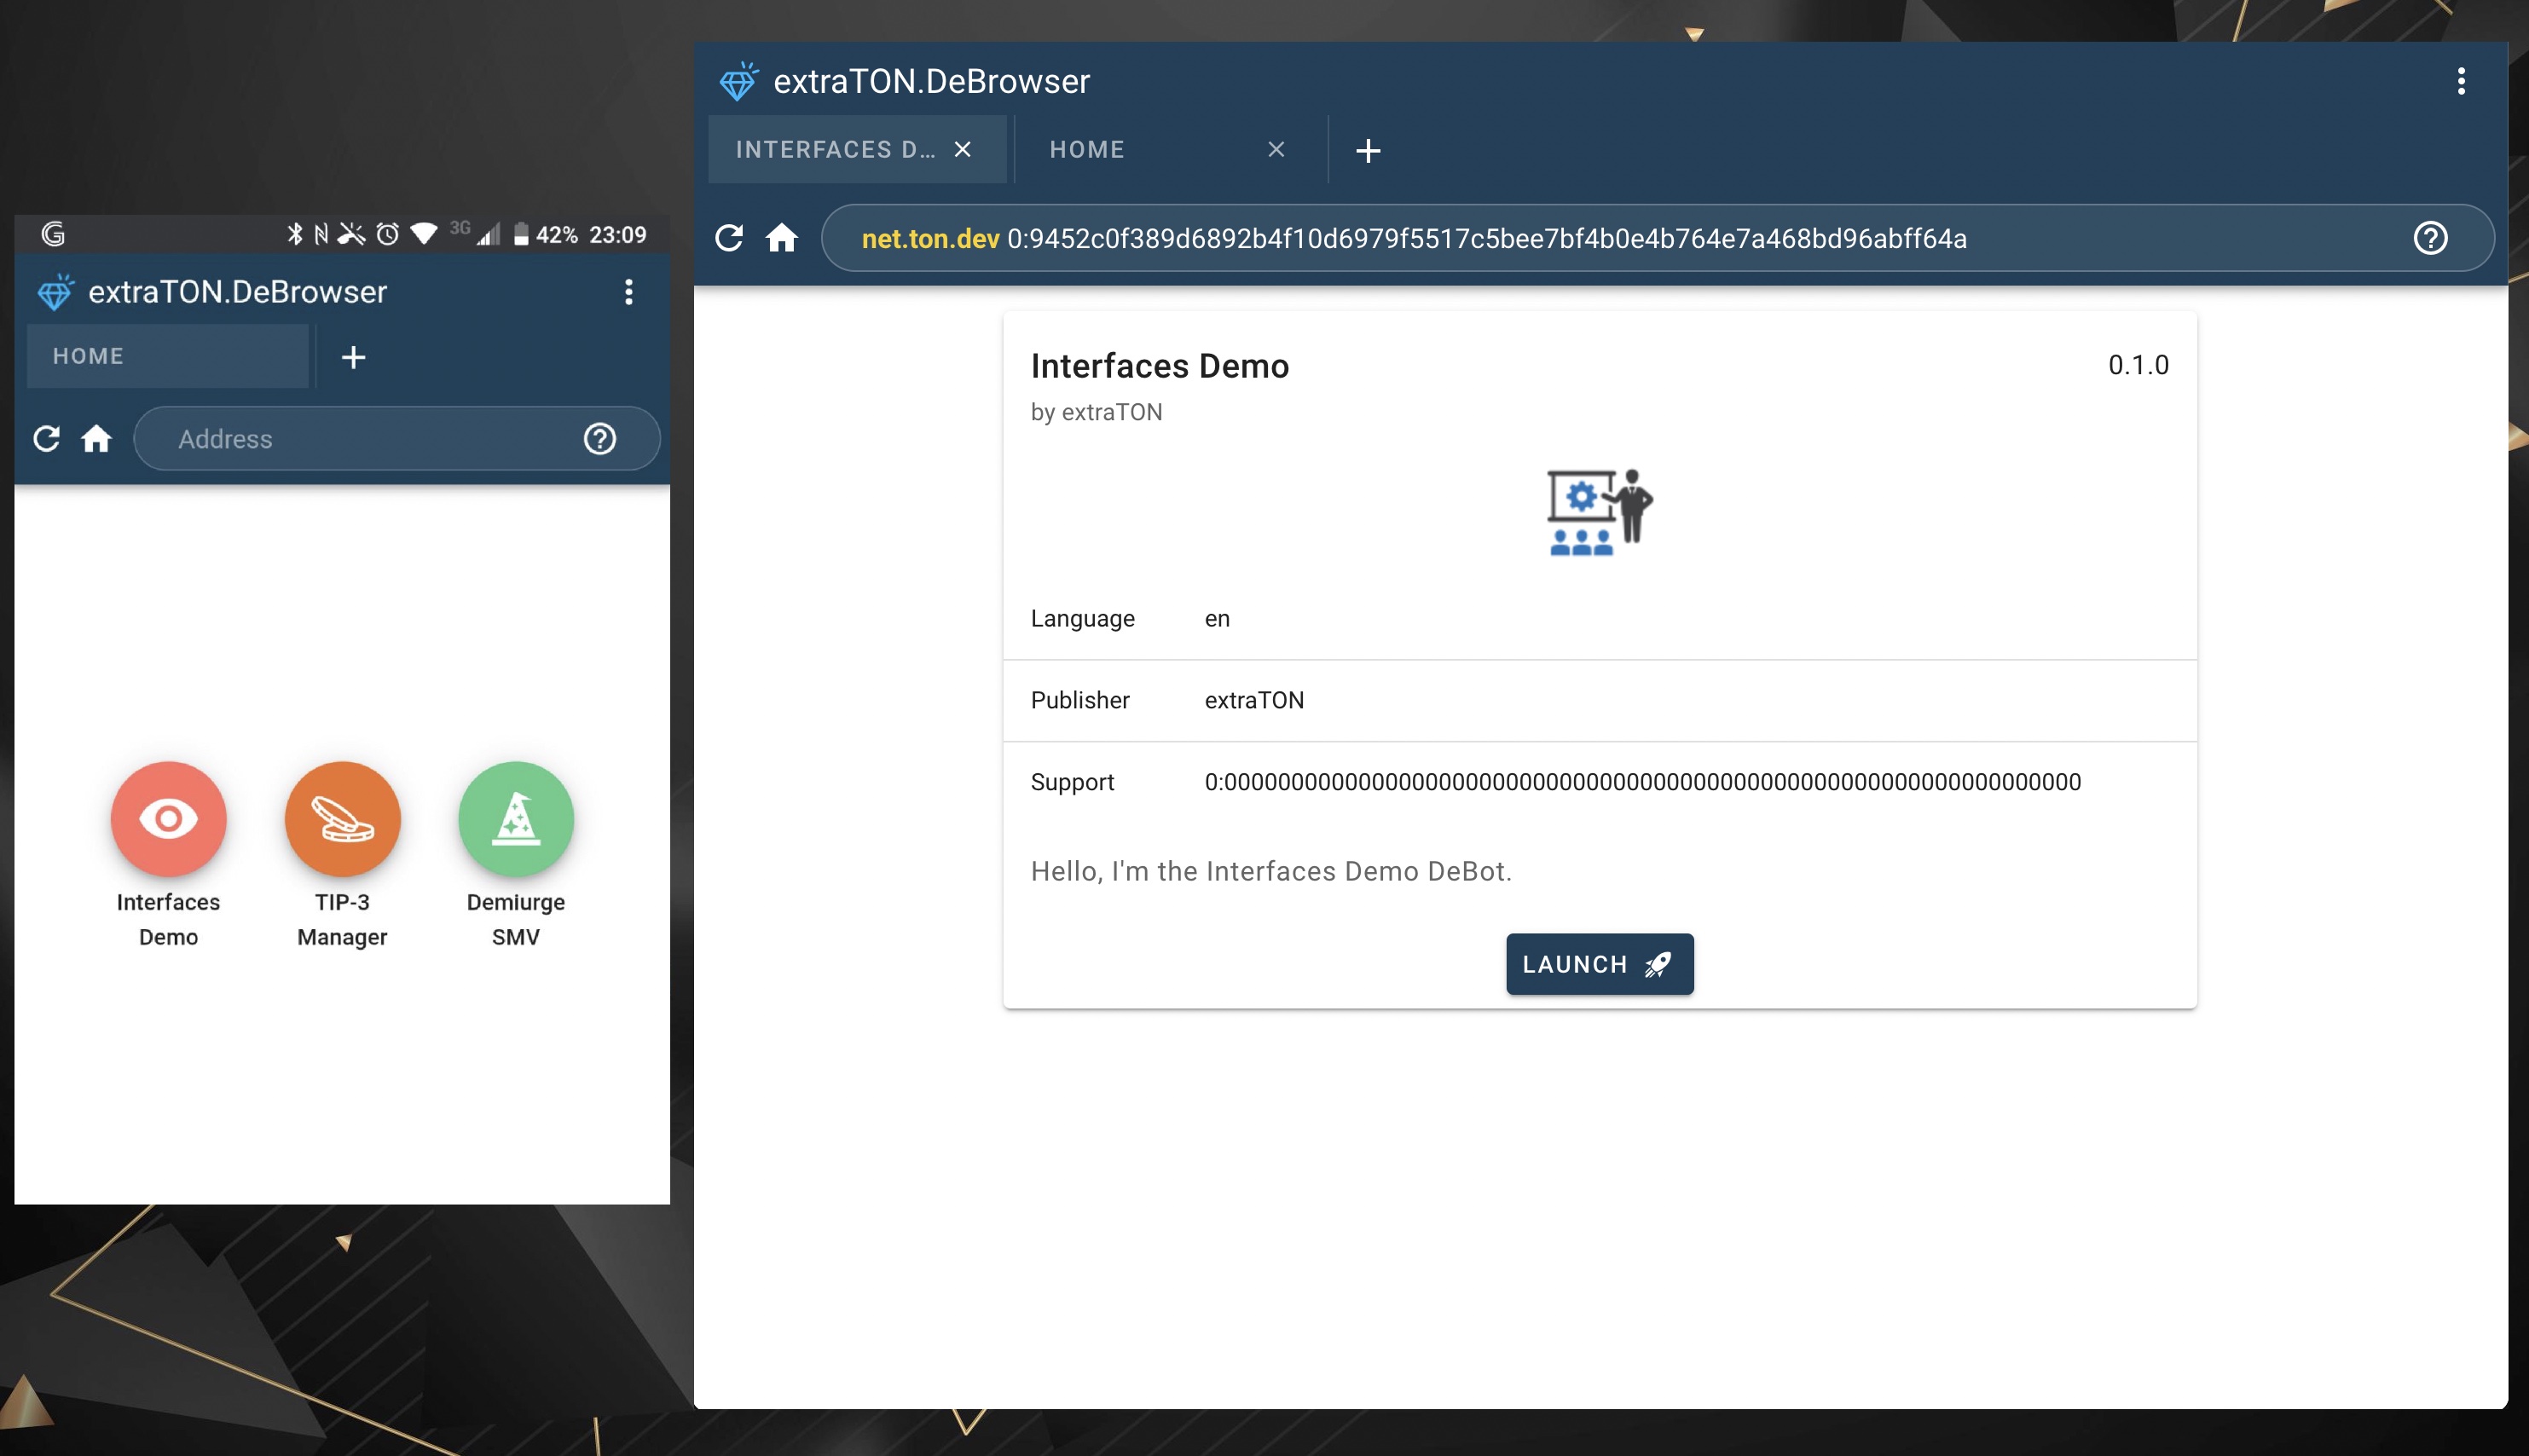Open the Interfaces Demo eye icon
Viewport: 2529px width, 1456px height.
pos(168,819)
